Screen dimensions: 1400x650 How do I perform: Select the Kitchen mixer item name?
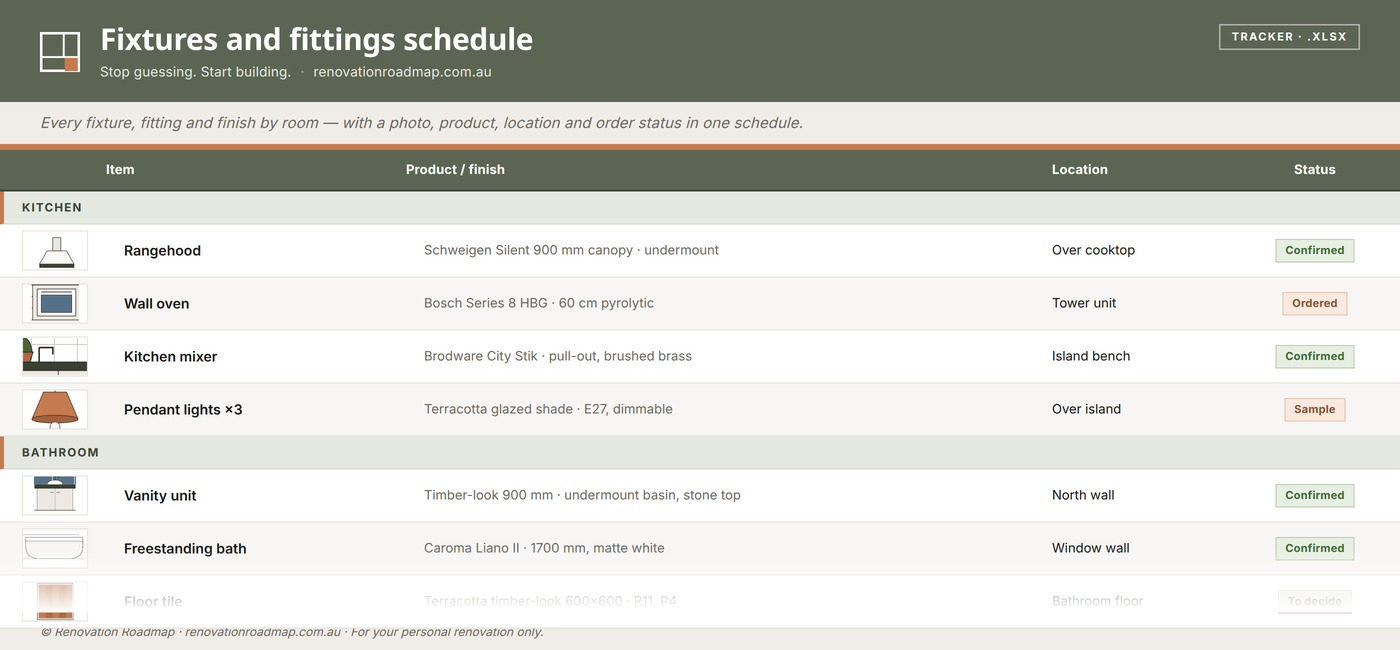click(x=170, y=357)
